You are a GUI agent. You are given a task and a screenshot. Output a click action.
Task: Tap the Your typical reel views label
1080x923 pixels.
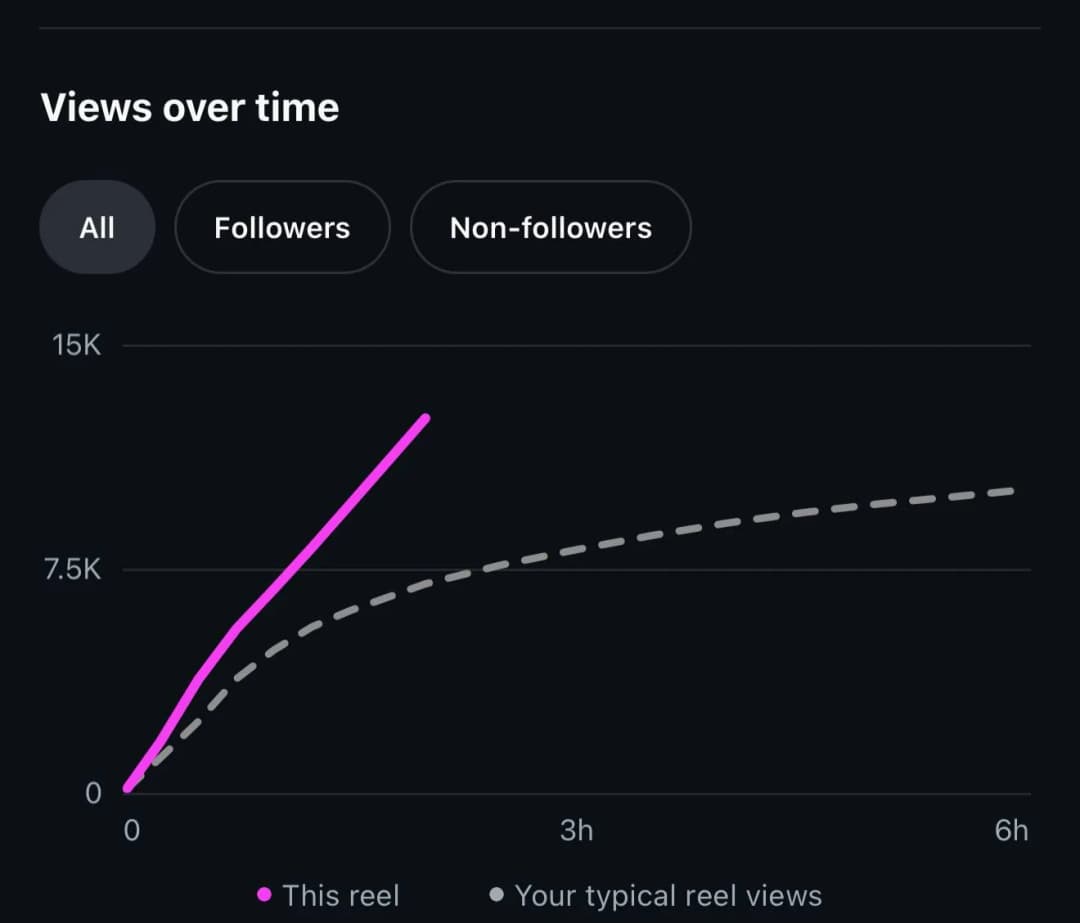[x=668, y=895]
